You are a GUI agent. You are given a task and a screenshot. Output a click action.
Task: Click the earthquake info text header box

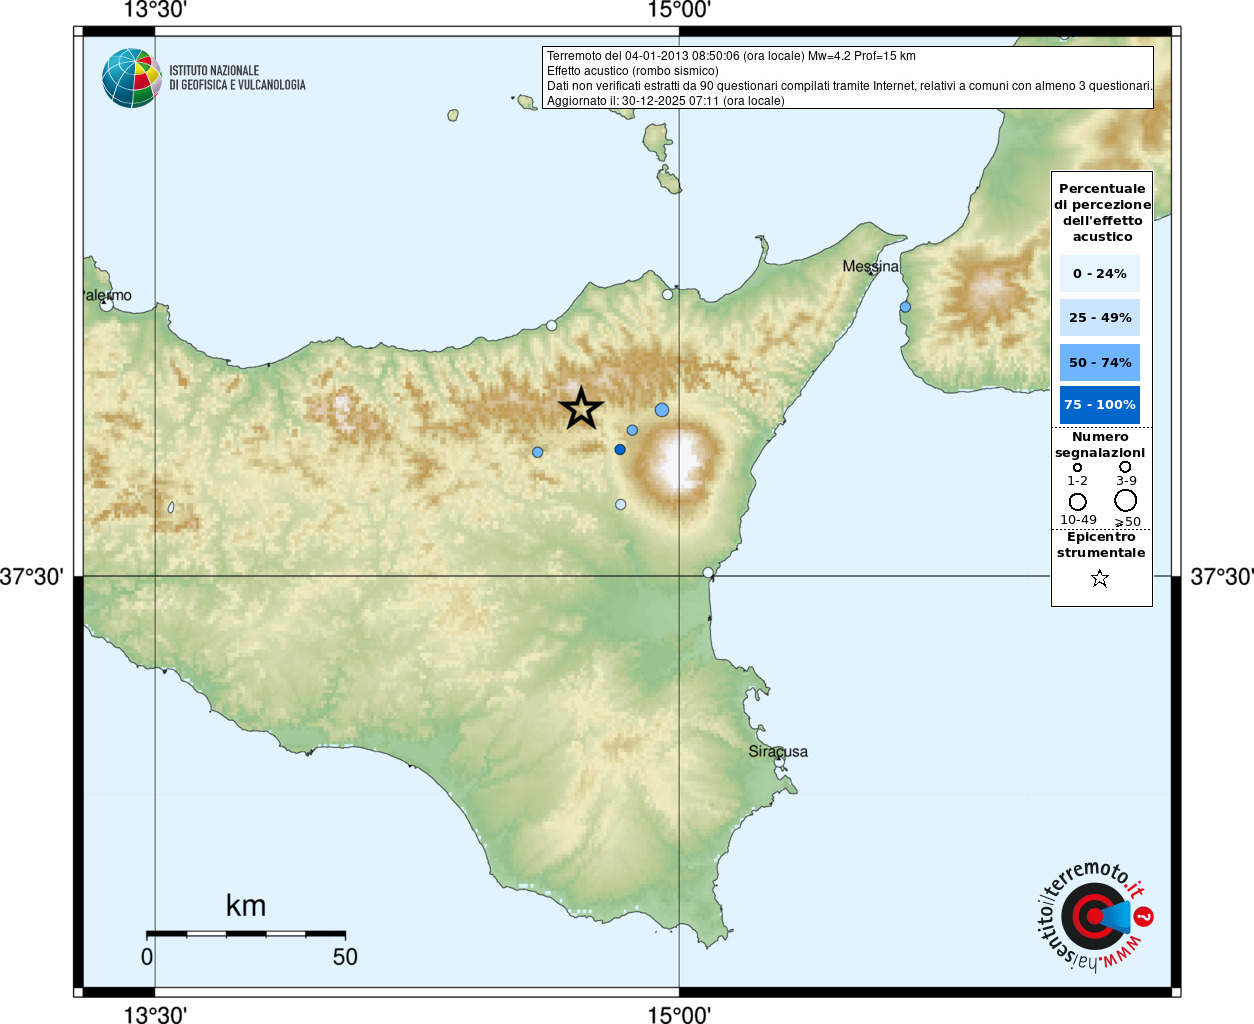tap(848, 78)
